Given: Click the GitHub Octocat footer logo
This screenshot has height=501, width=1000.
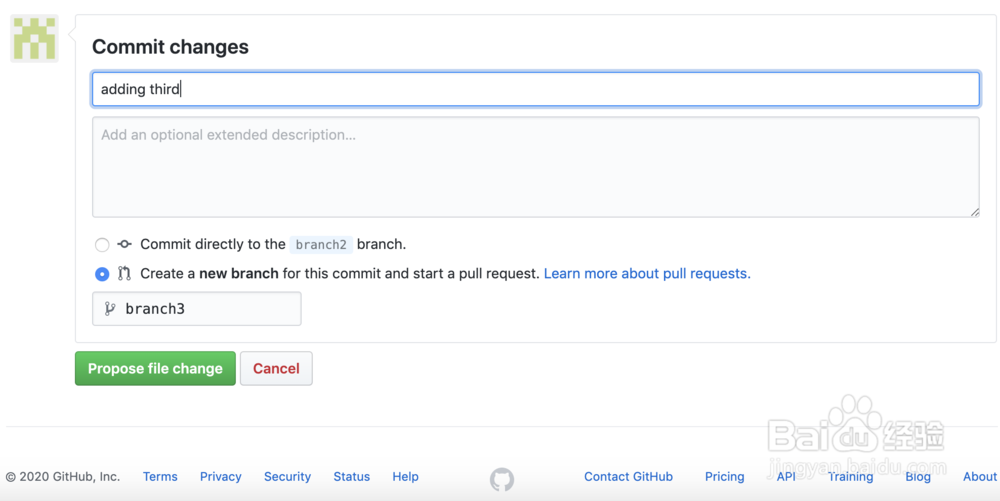Looking at the screenshot, I should click(x=502, y=479).
